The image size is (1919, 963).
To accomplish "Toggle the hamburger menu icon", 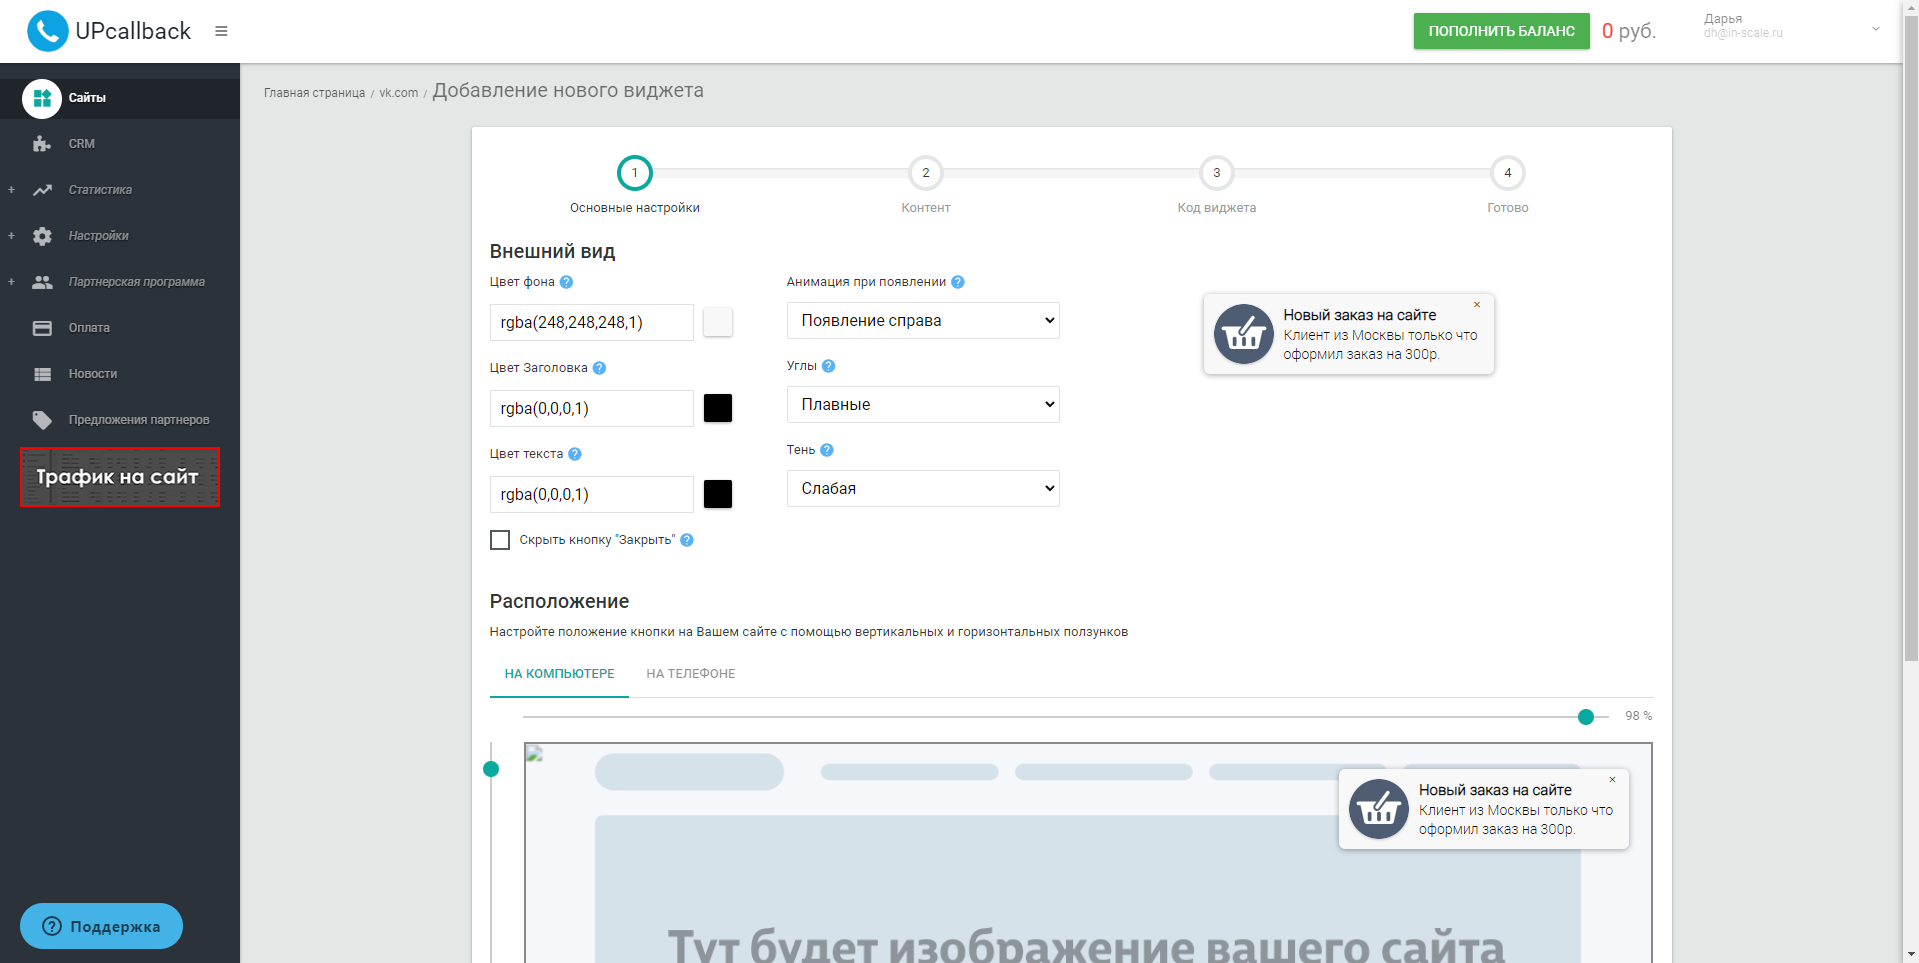I will coord(221,31).
